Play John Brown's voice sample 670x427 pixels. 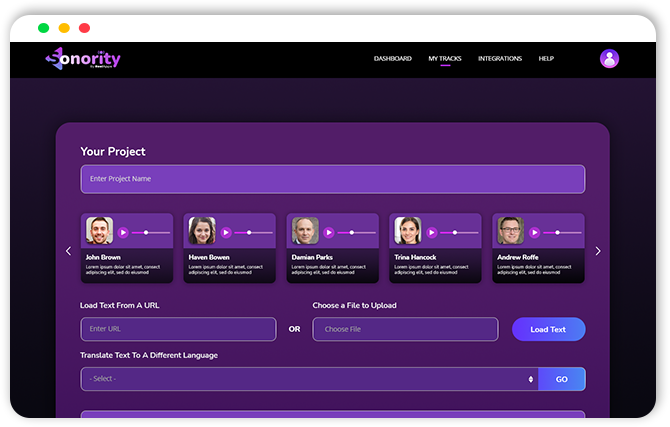pos(123,232)
